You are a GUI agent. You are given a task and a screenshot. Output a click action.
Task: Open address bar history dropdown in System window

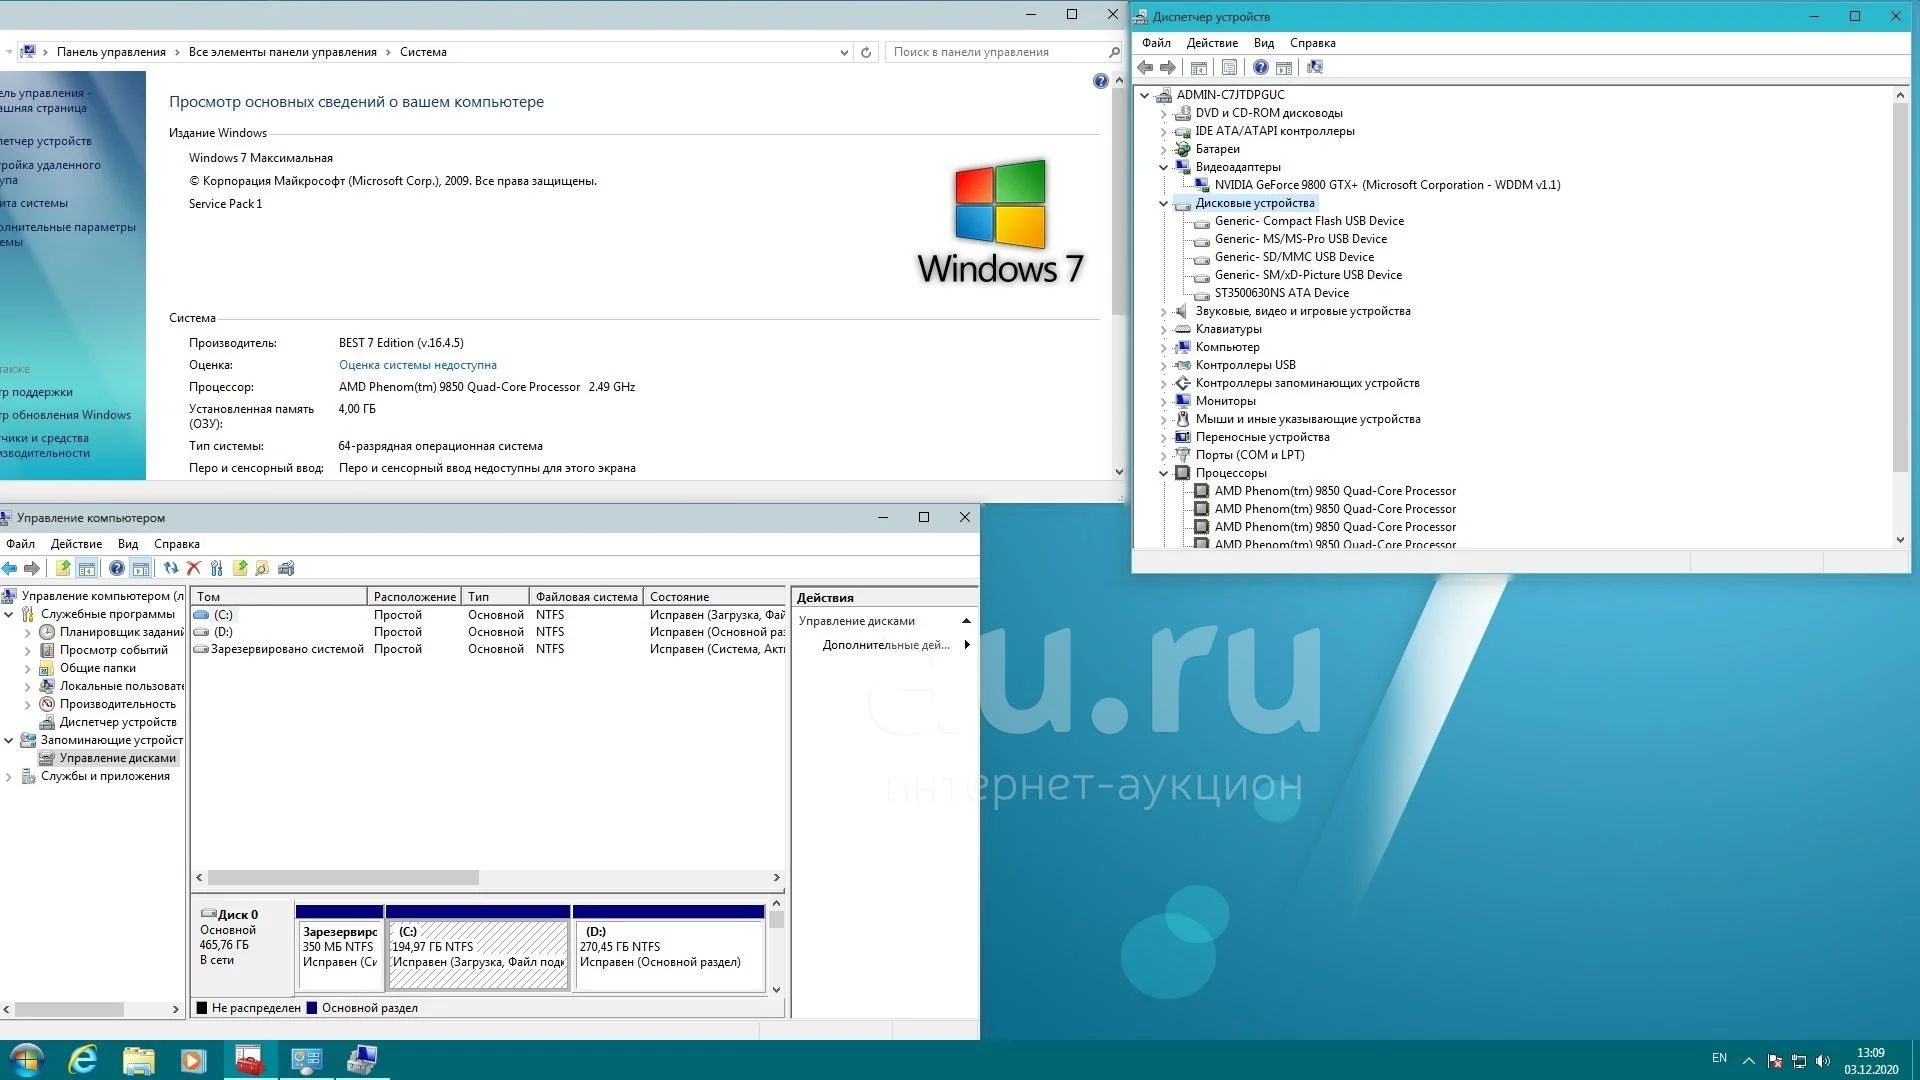844,52
